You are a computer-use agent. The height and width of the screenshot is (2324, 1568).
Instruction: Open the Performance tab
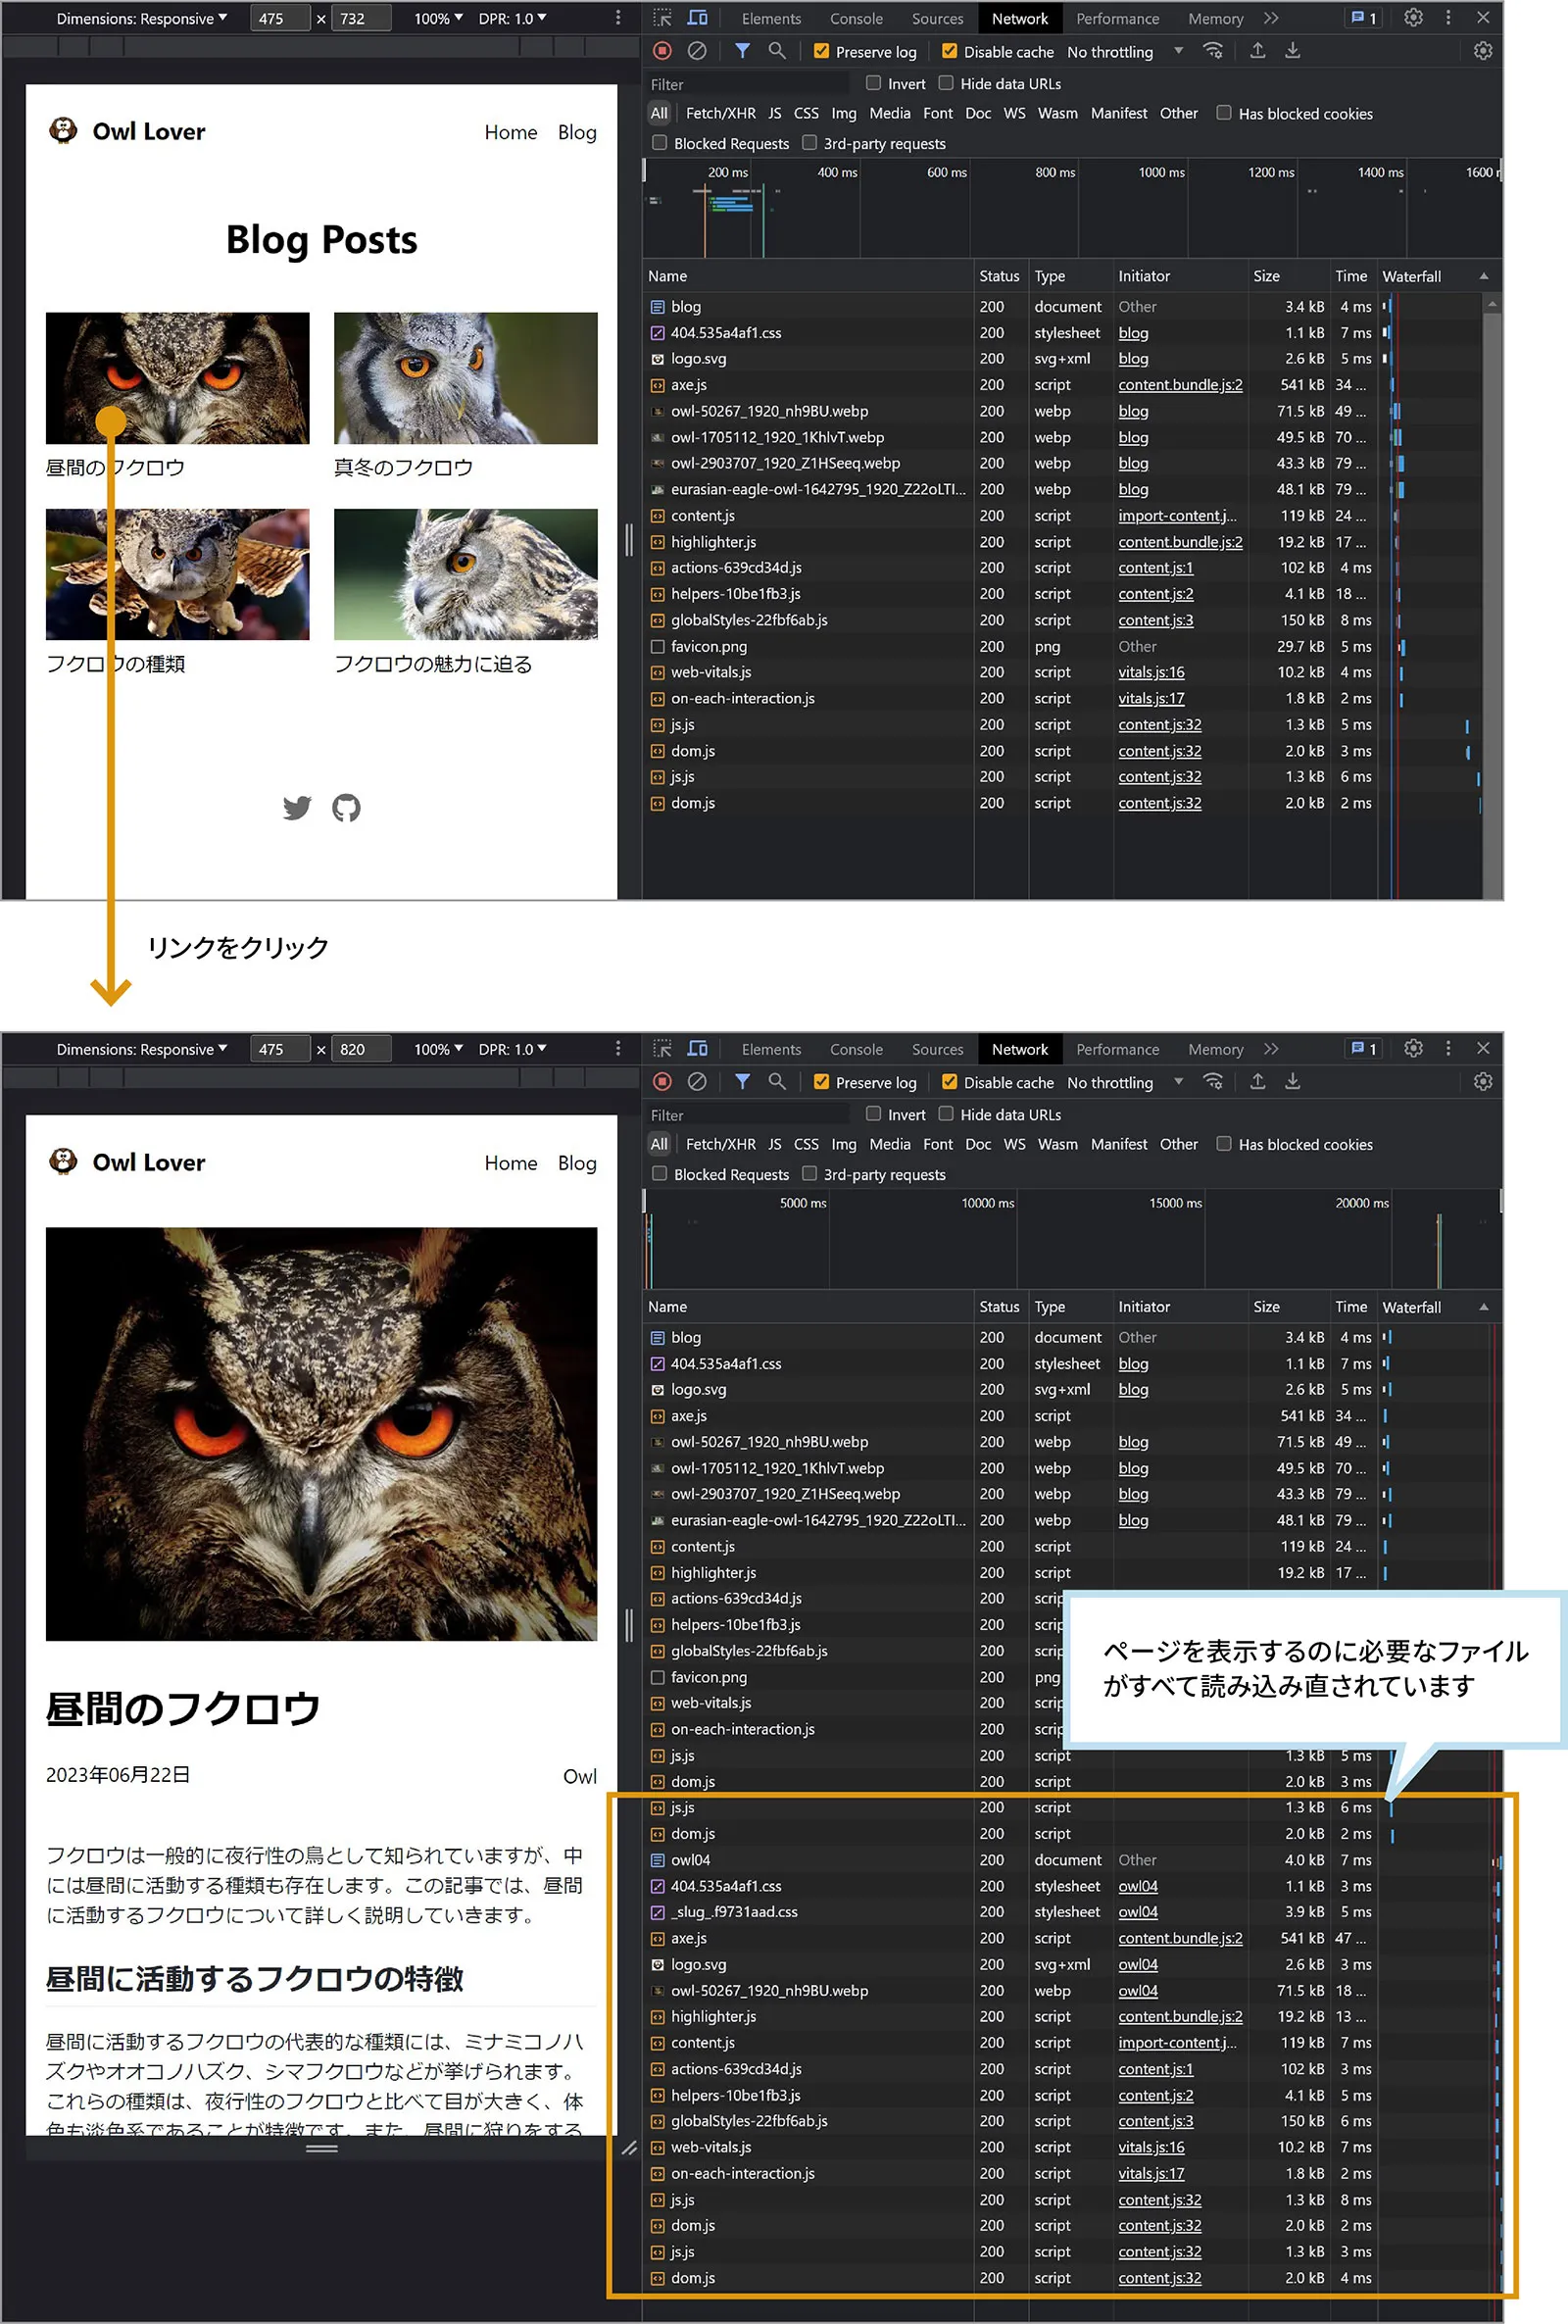(x=1117, y=17)
